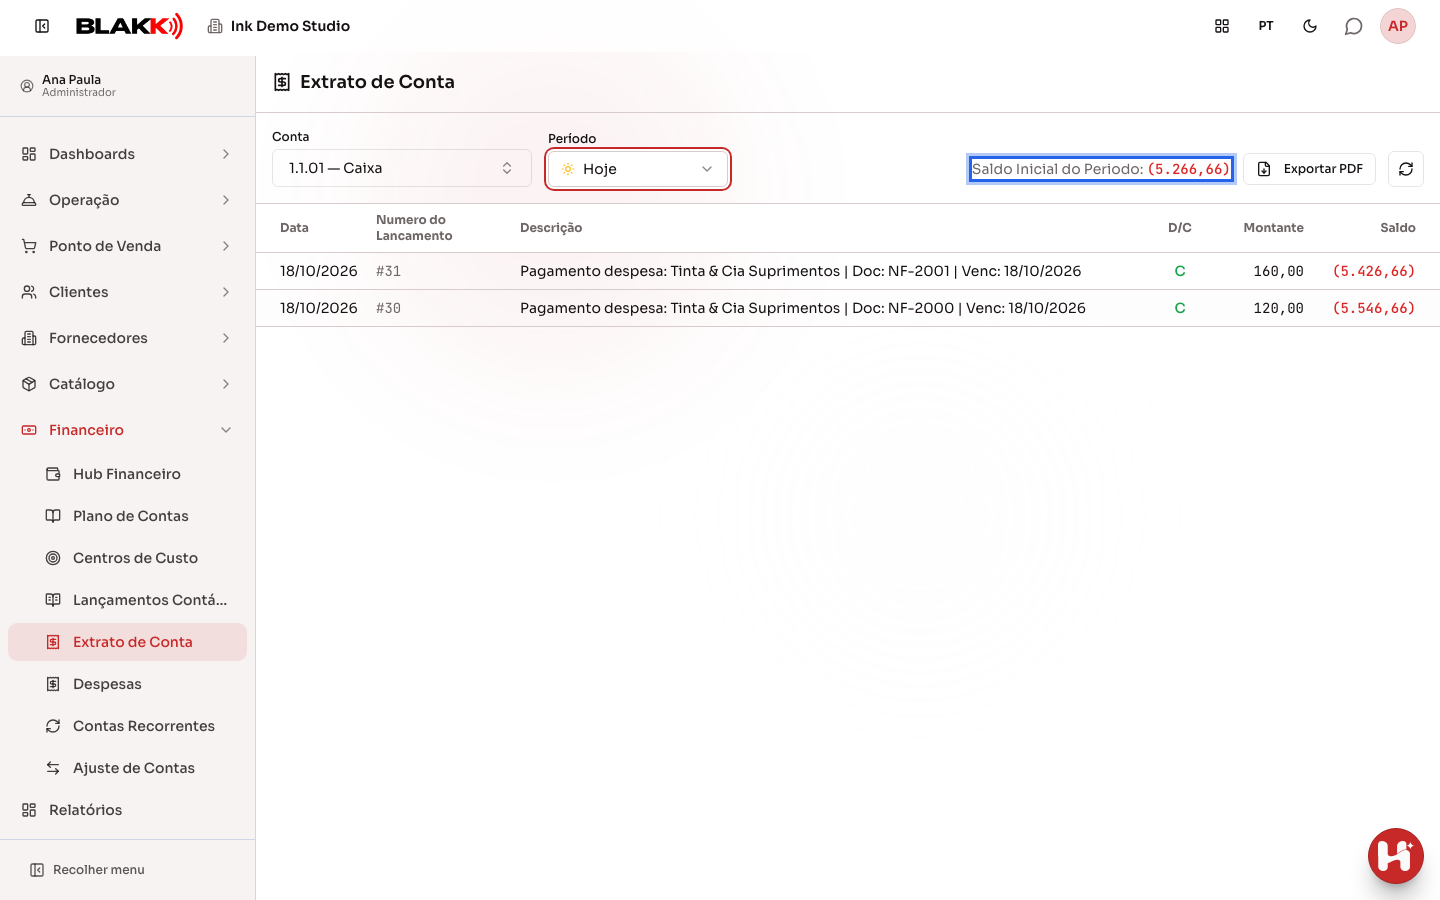Open the apps grid icon
1440x900 pixels.
tap(1222, 26)
